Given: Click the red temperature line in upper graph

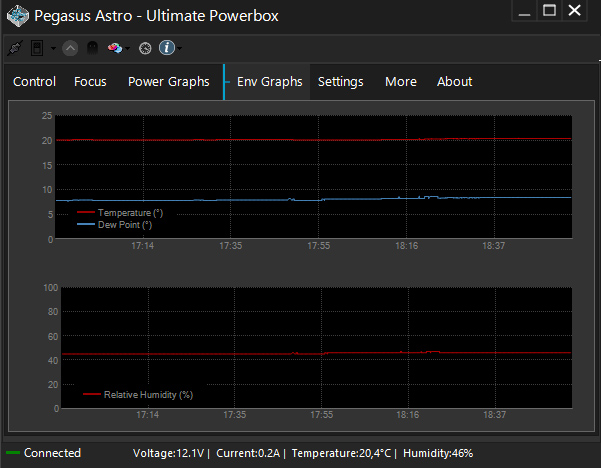Looking at the screenshot, I should [314, 140].
